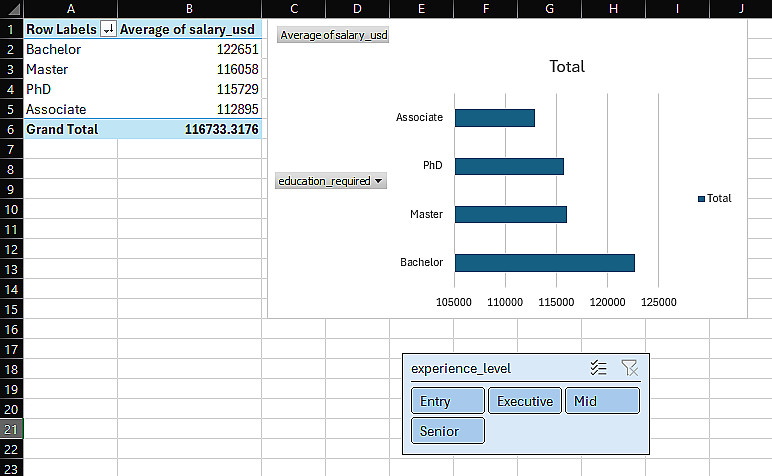Click the Bachelor category axis label
Screen dimensions: 772x476
pos(421,262)
